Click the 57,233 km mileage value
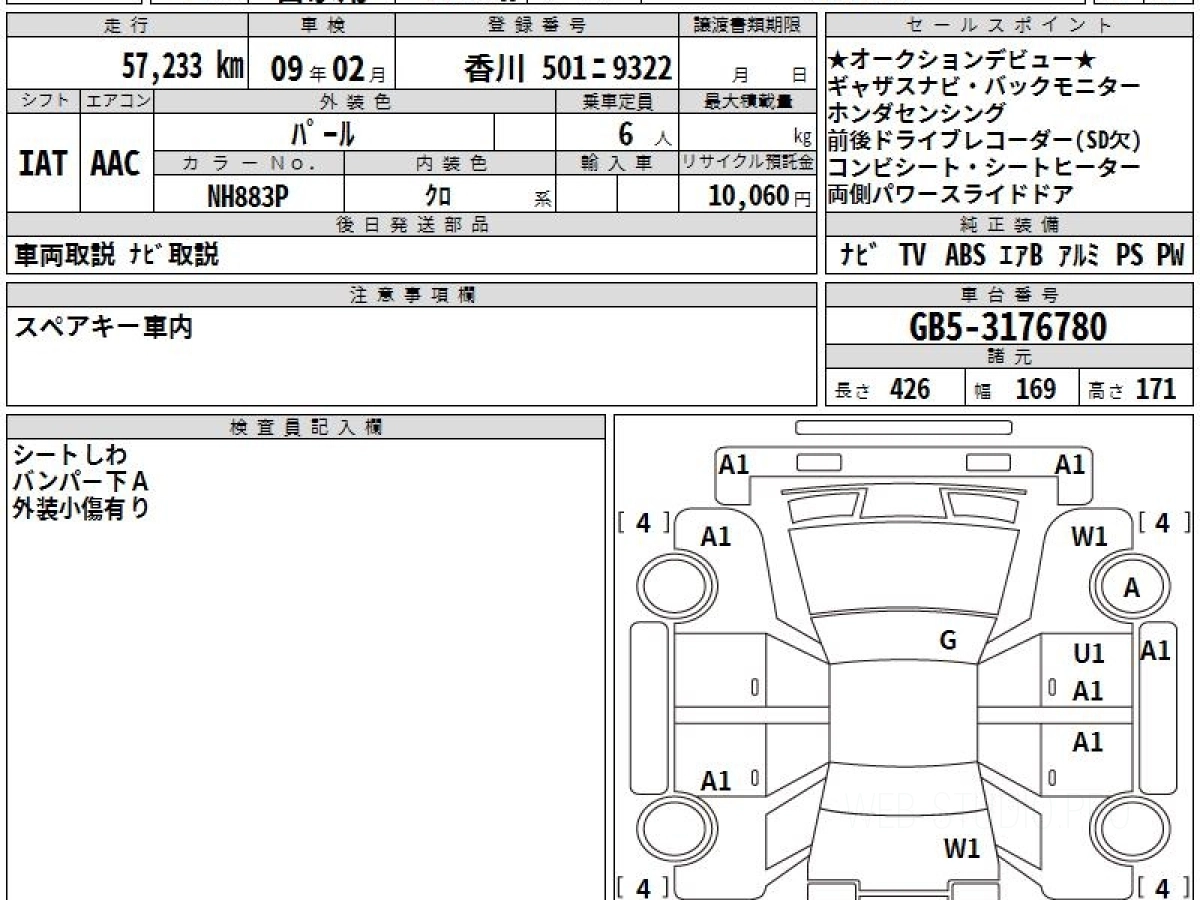The image size is (1200, 900). point(183,67)
